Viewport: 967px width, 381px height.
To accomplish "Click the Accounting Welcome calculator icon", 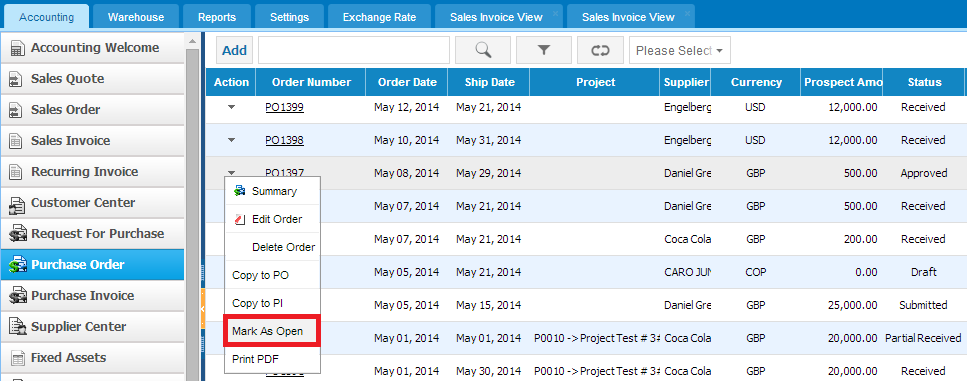I will [x=17, y=48].
